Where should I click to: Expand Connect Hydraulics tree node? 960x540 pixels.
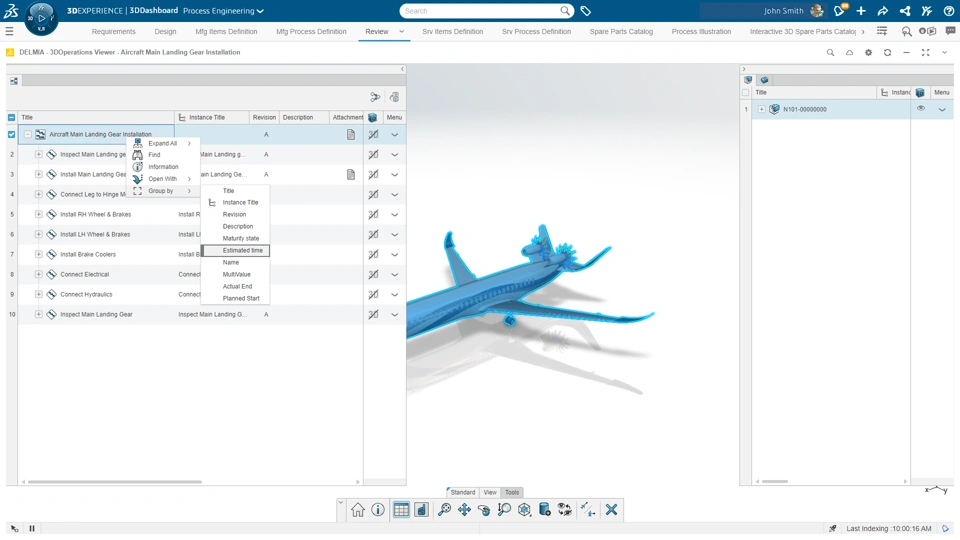coord(39,294)
